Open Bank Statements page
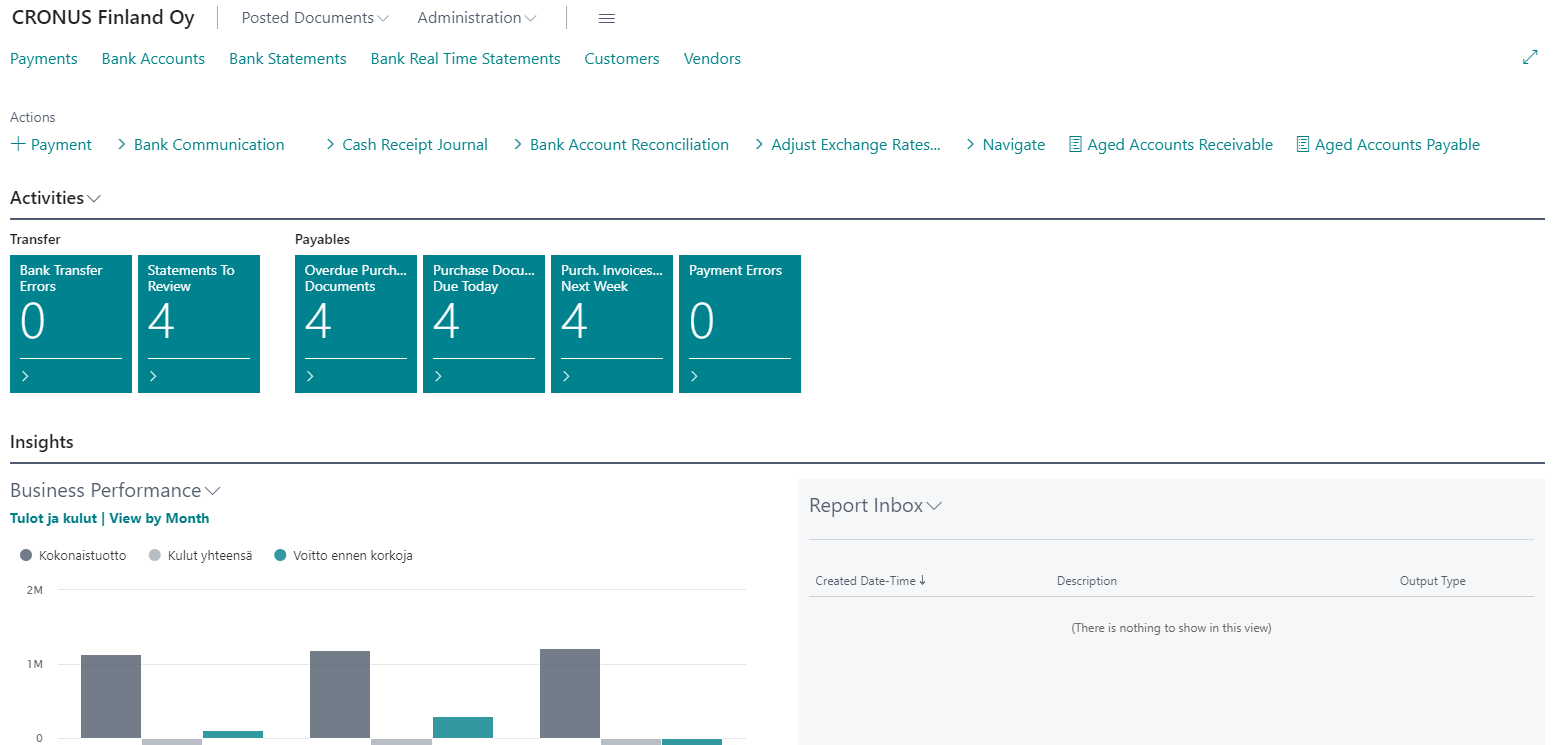Image resolution: width=1566 pixels, height=745 pixels. click(x=288, y=58)
